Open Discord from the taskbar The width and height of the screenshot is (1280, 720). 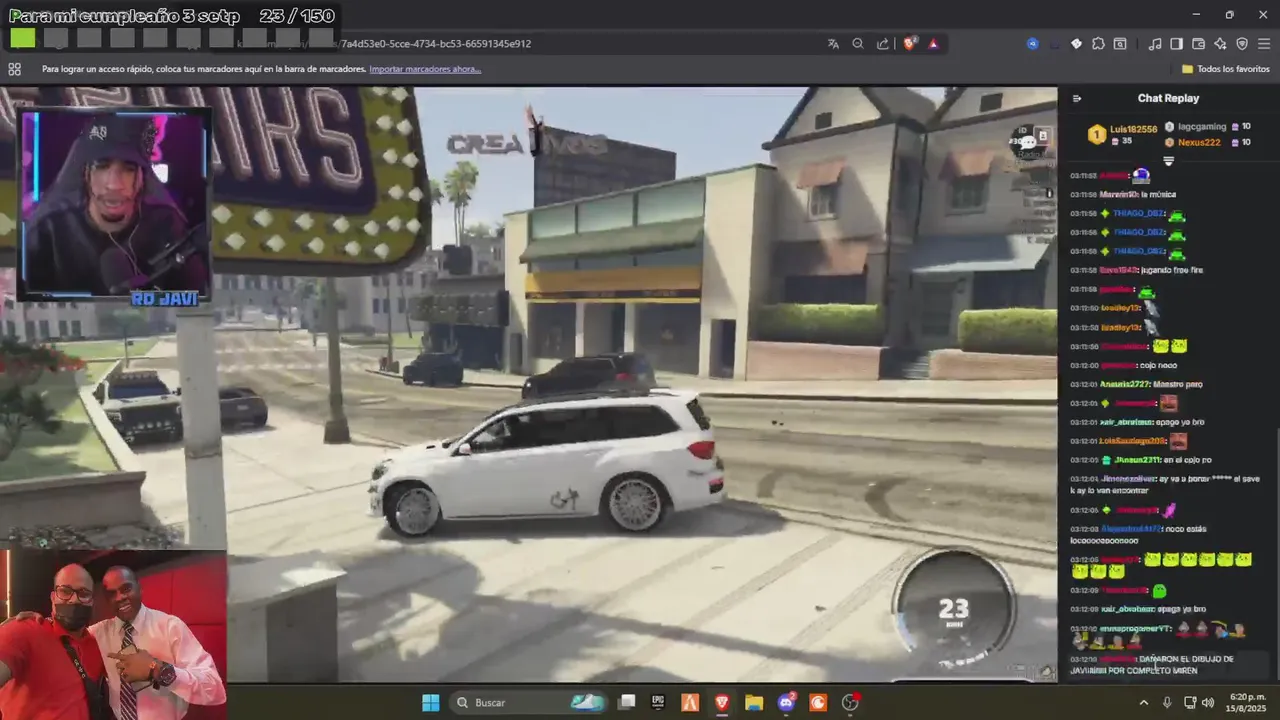click(786, 702)
